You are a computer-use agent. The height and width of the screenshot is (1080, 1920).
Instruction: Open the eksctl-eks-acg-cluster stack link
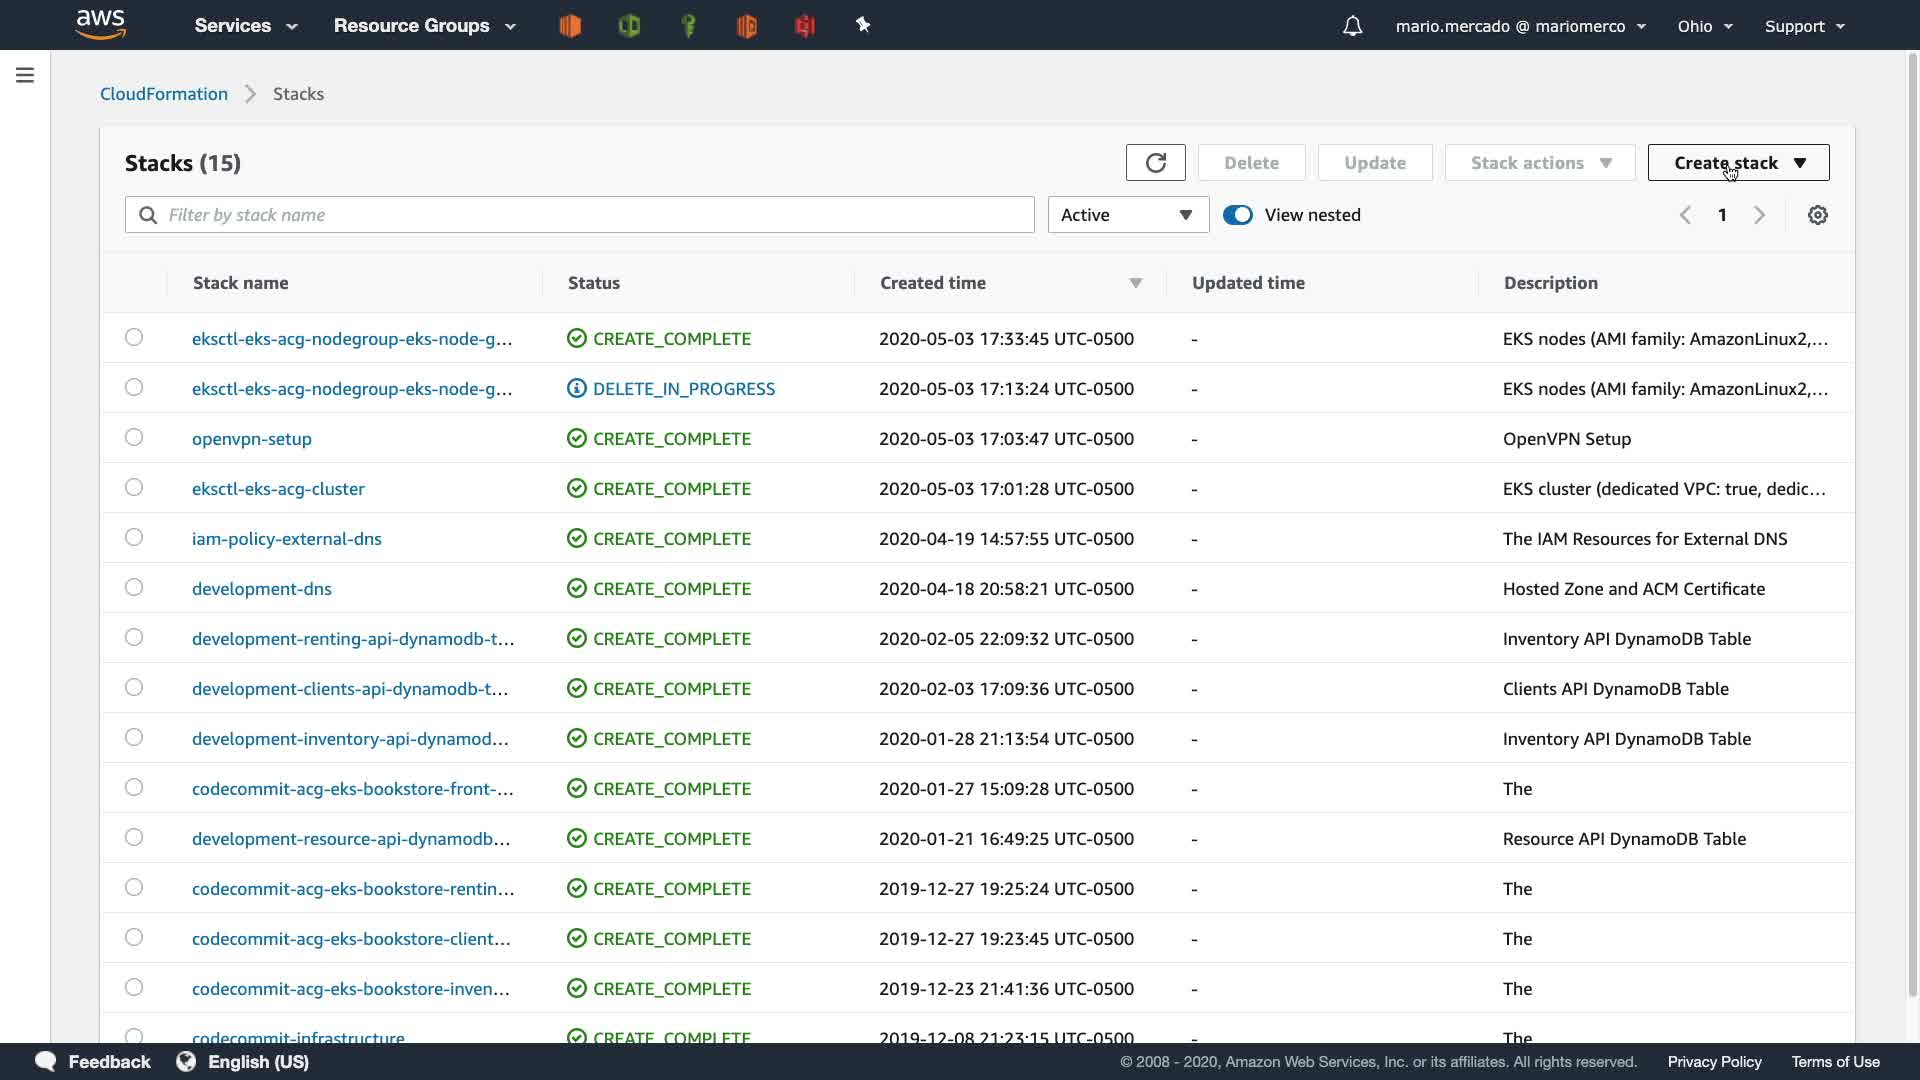click(278, 489)
